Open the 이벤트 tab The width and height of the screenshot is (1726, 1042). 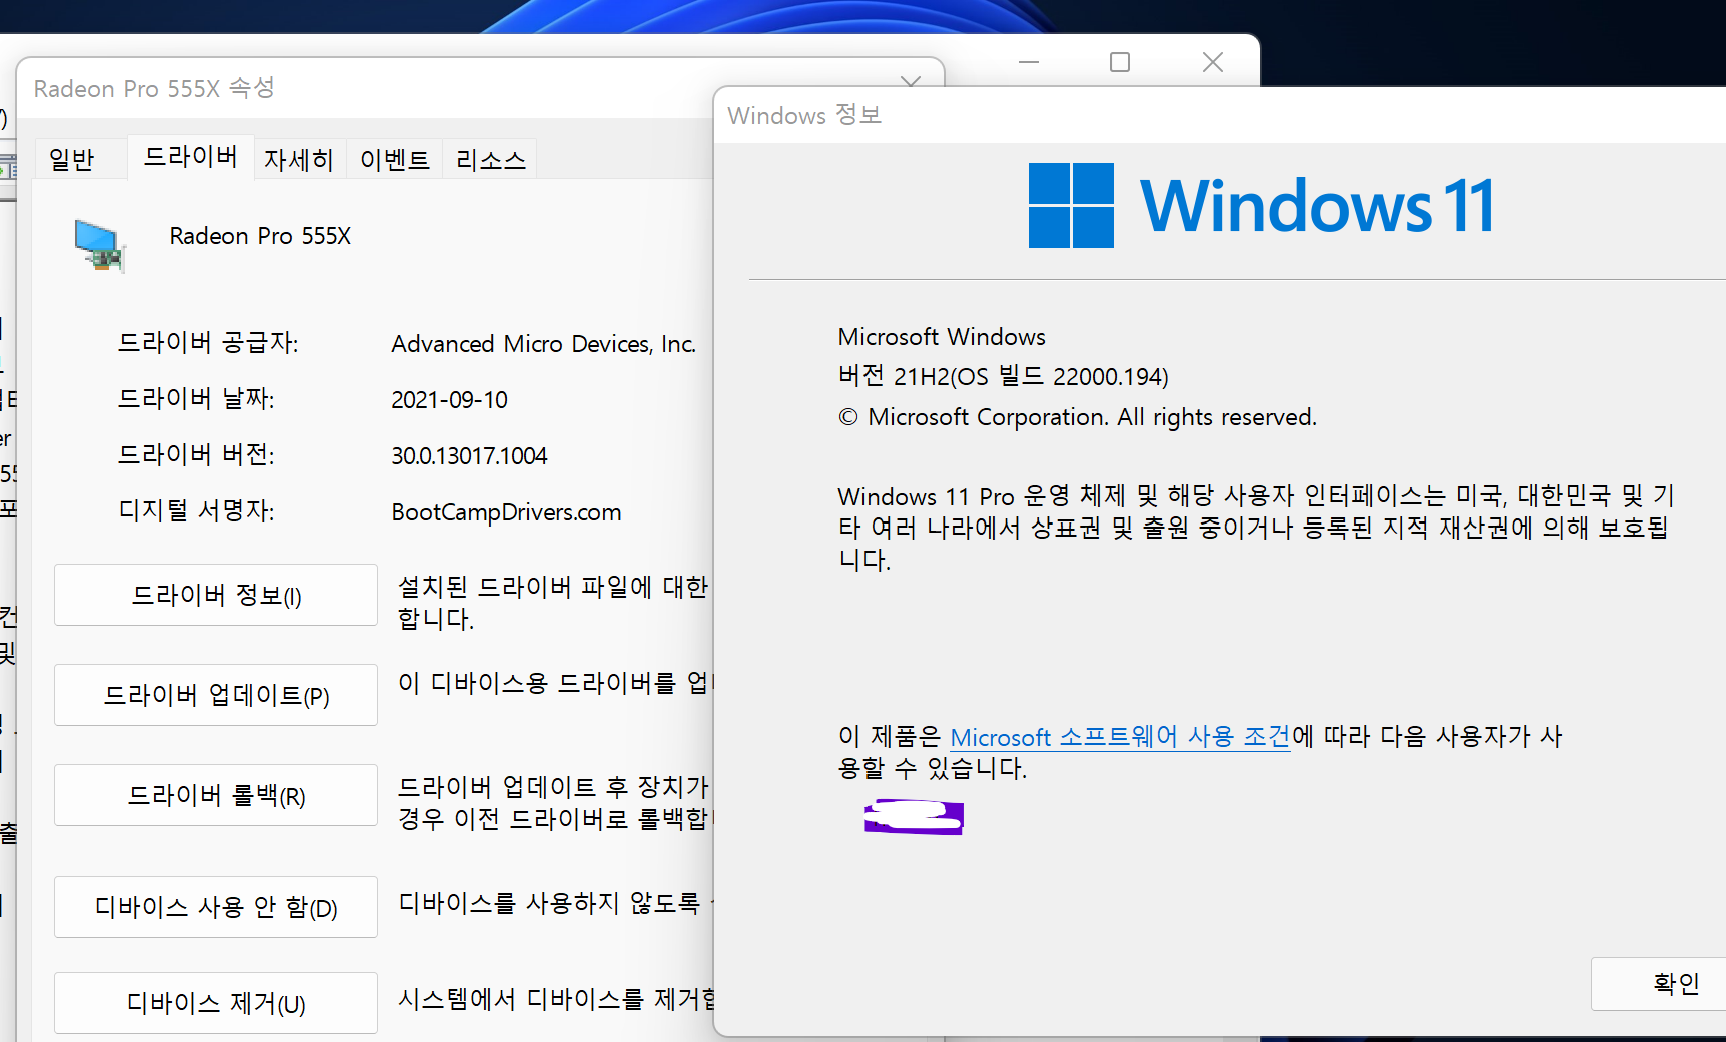tap(394, 159)
